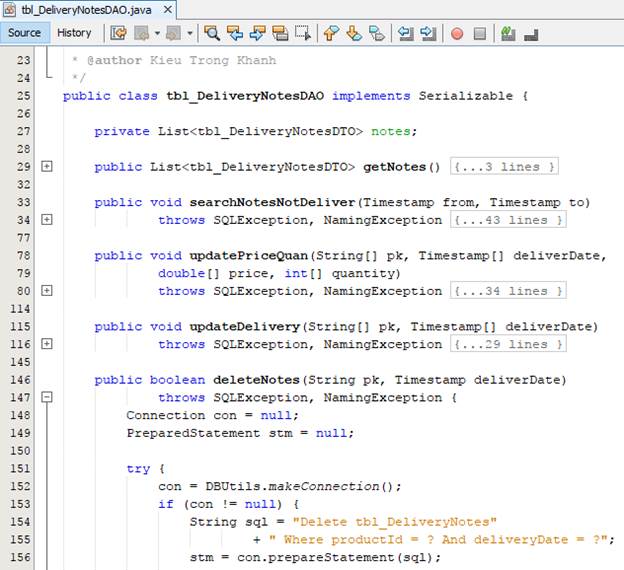Click 'Connection' type on line 148
Image resolution: width=624 pixels, height=570 pixels.
166,415
